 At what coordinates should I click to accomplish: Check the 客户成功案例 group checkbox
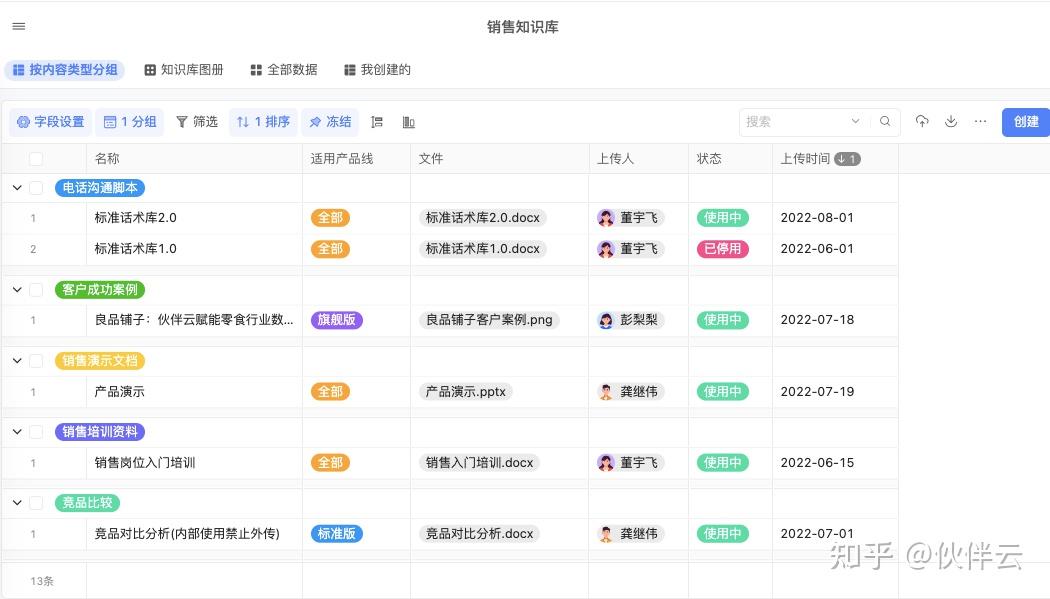[36, 290]
